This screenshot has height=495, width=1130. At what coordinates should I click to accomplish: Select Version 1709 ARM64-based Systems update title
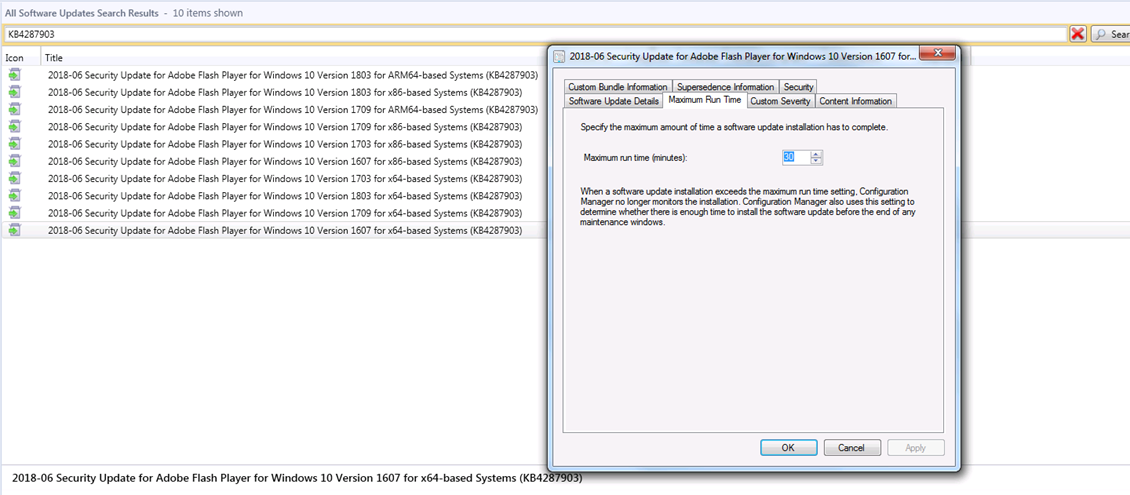pyautogui.click(x=293, y=109)
